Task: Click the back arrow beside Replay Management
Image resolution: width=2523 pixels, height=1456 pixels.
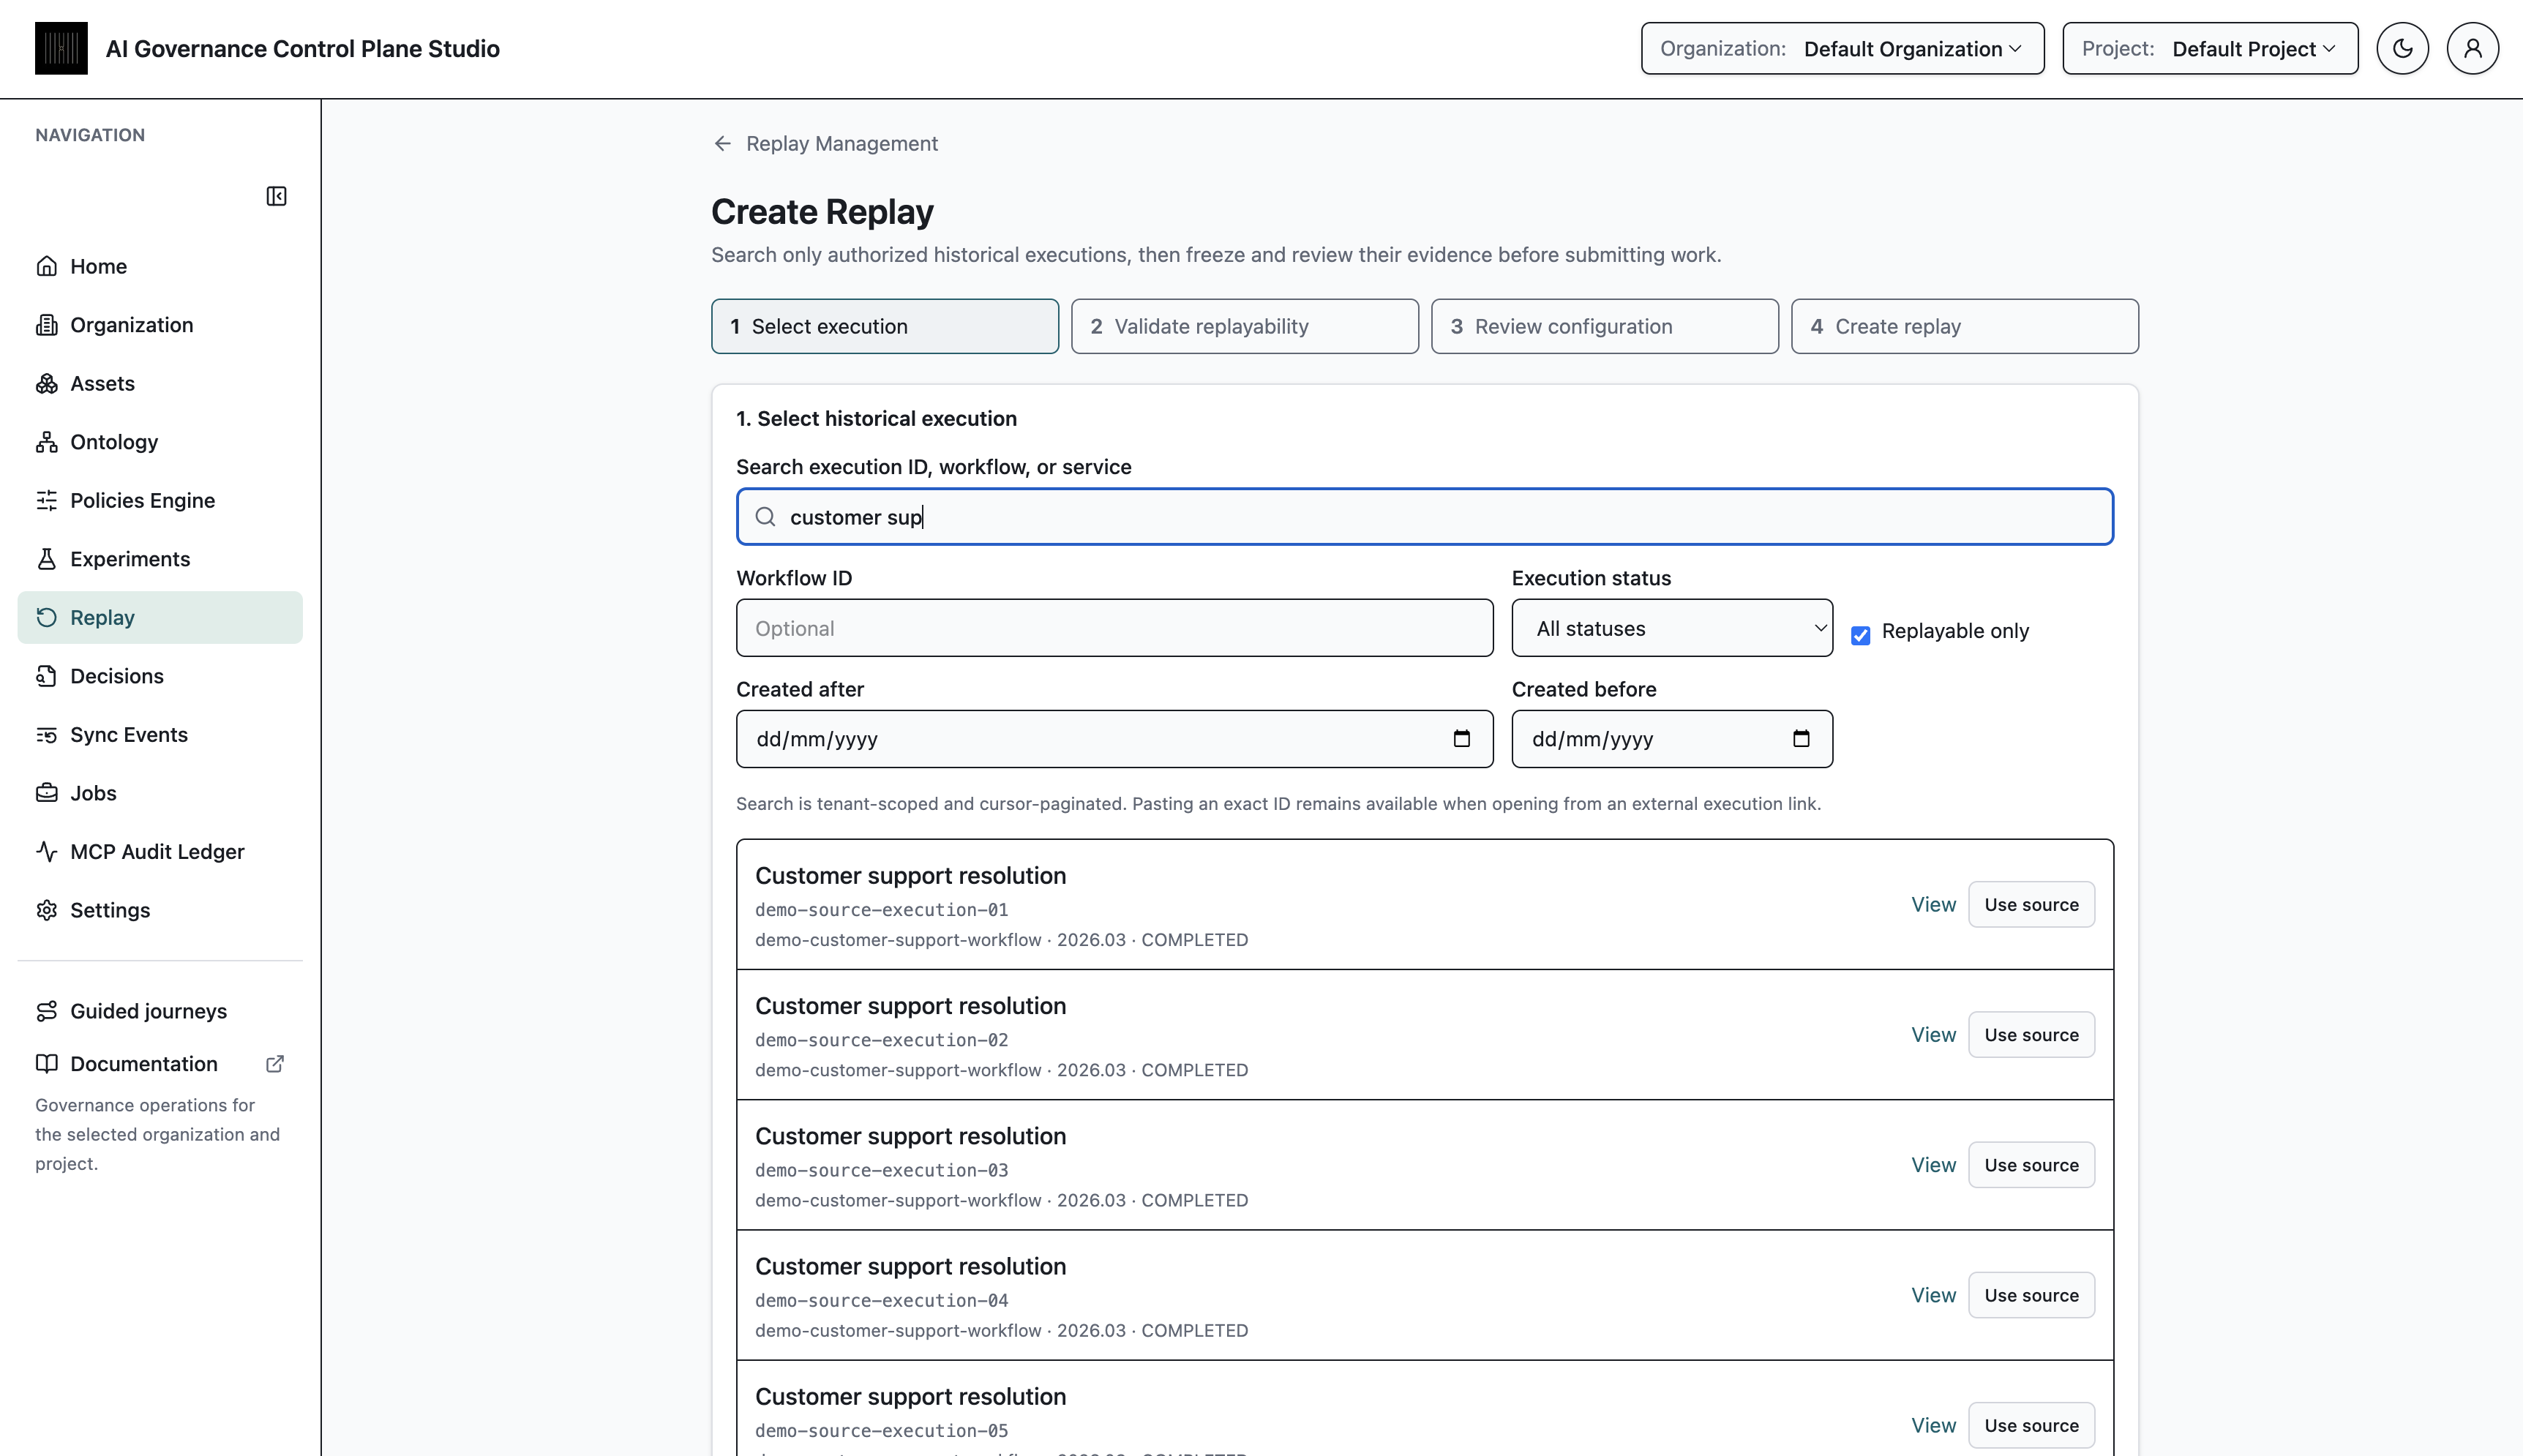Action: click(723, 144)
